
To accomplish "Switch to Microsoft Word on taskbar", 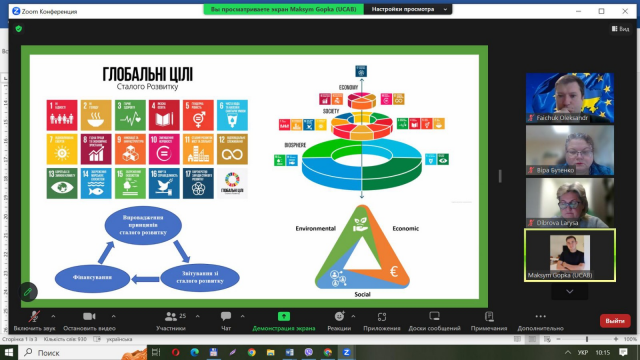I will (x=289, y=352).
